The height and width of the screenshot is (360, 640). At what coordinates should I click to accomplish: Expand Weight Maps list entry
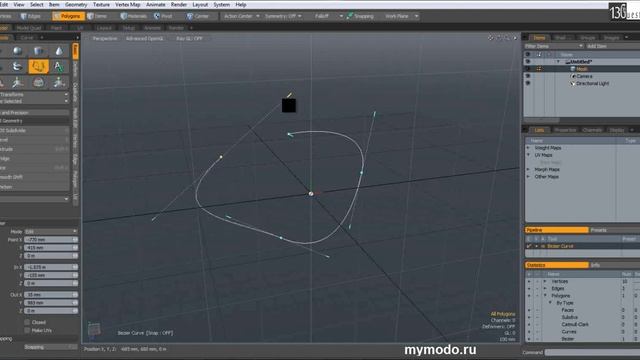point(528,148)
